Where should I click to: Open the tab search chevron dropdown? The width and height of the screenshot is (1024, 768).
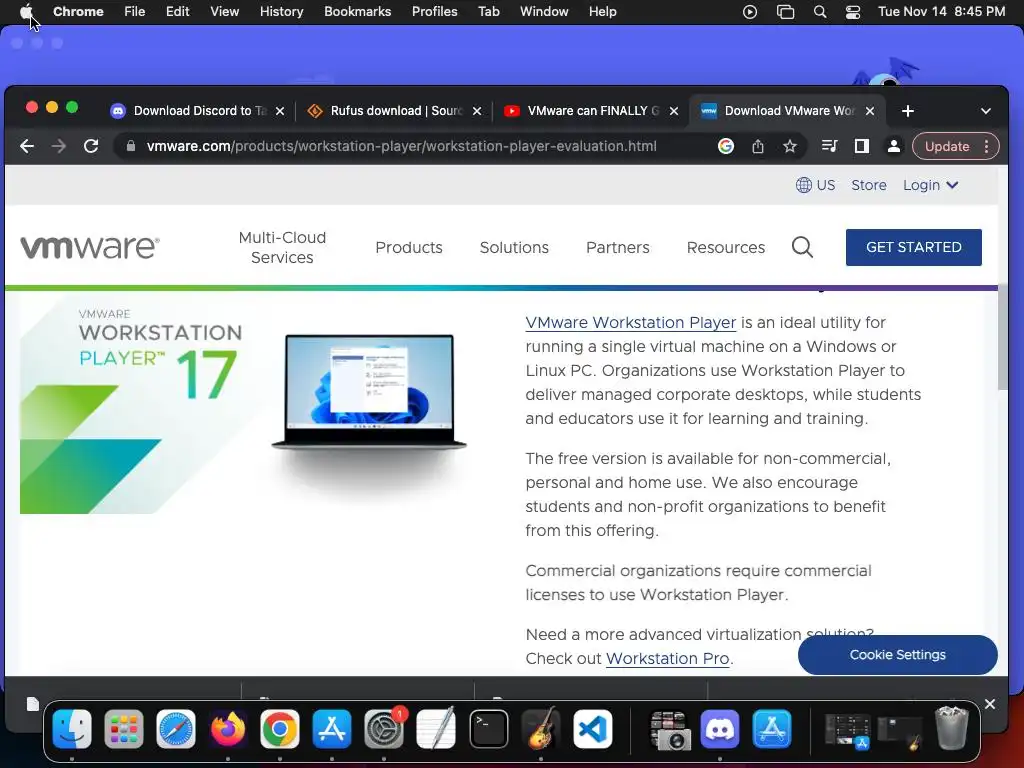(985, 111)
